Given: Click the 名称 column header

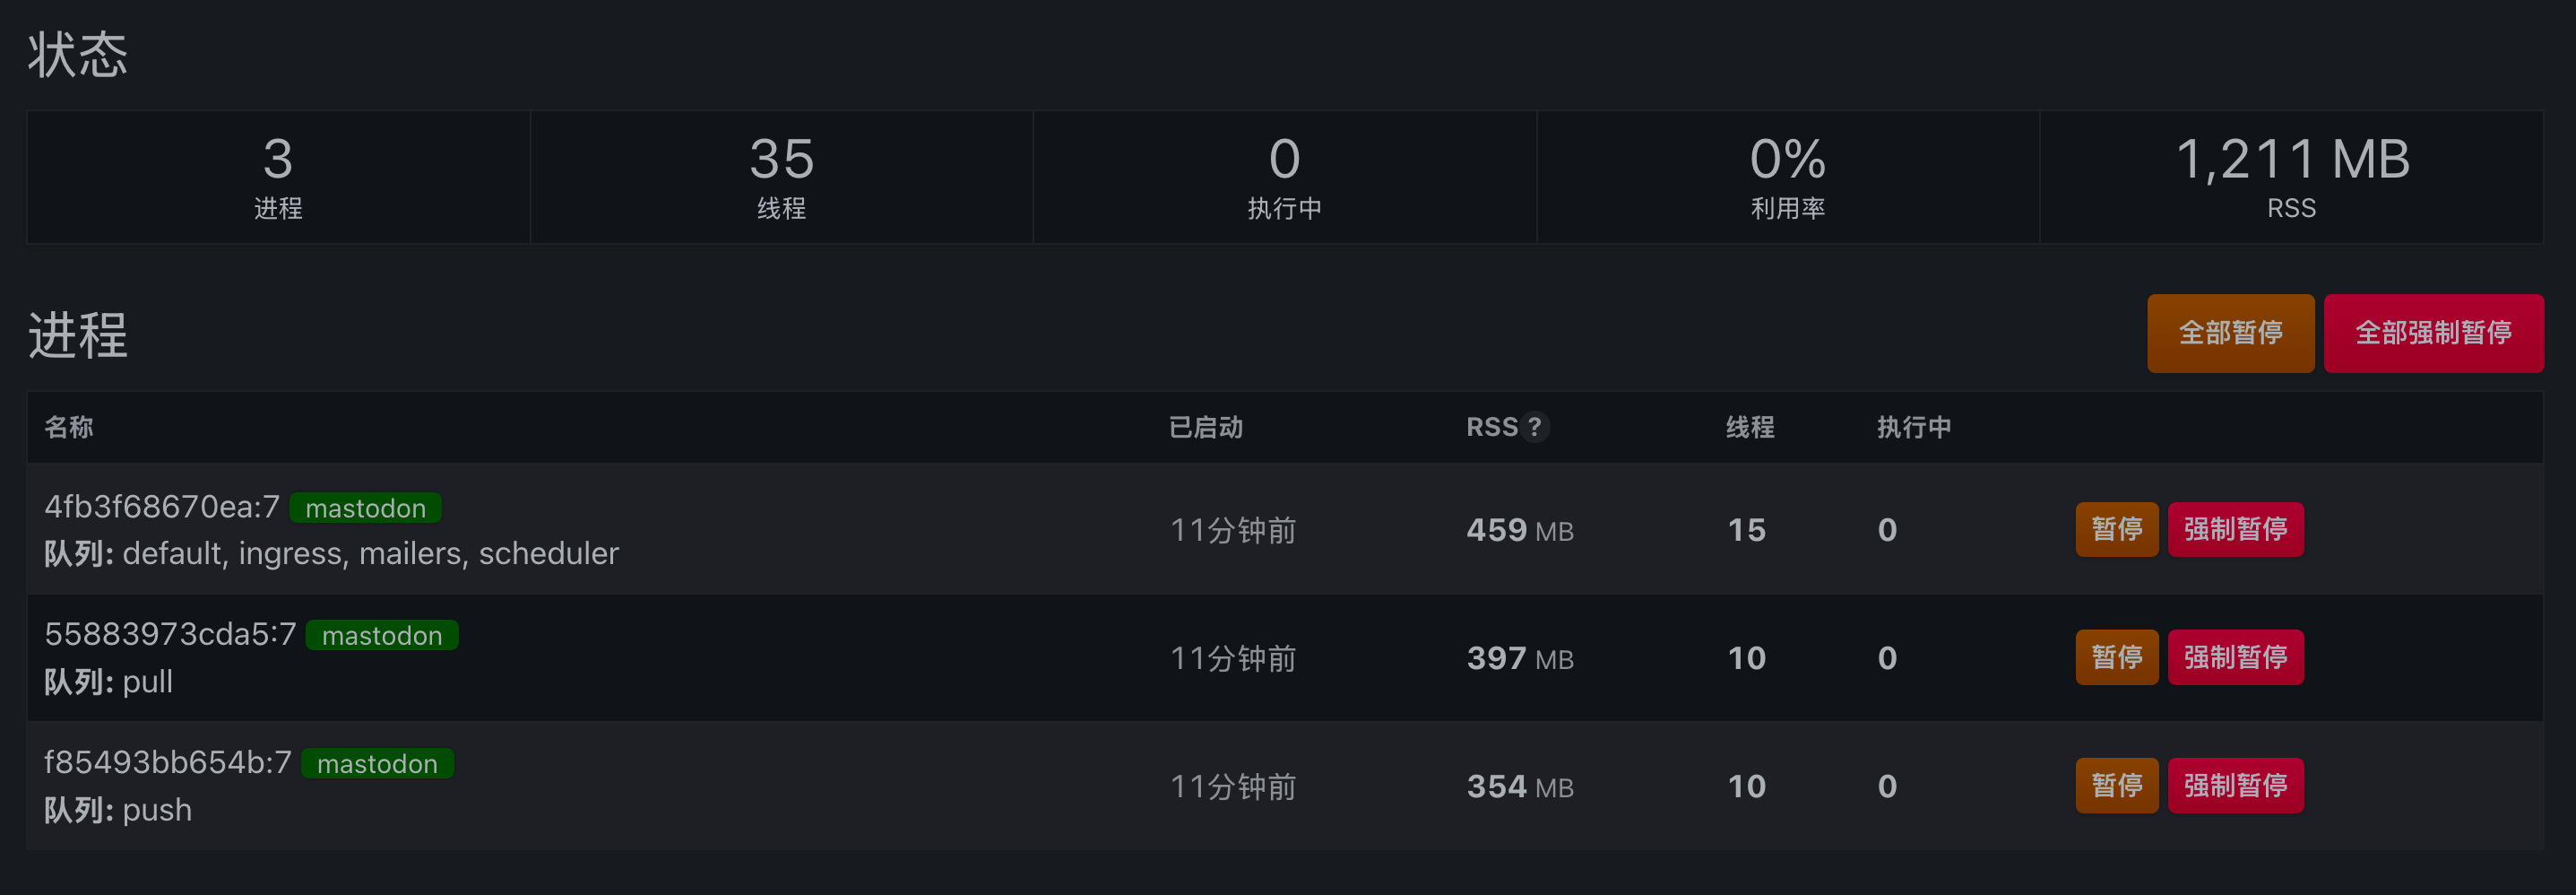Looking at the screenshot, I should point(69,427).
